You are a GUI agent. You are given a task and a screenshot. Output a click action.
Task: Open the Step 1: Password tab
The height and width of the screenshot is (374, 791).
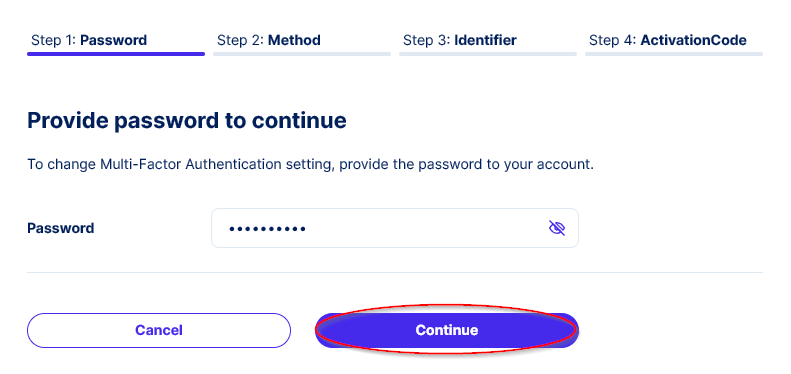(89, 40)
